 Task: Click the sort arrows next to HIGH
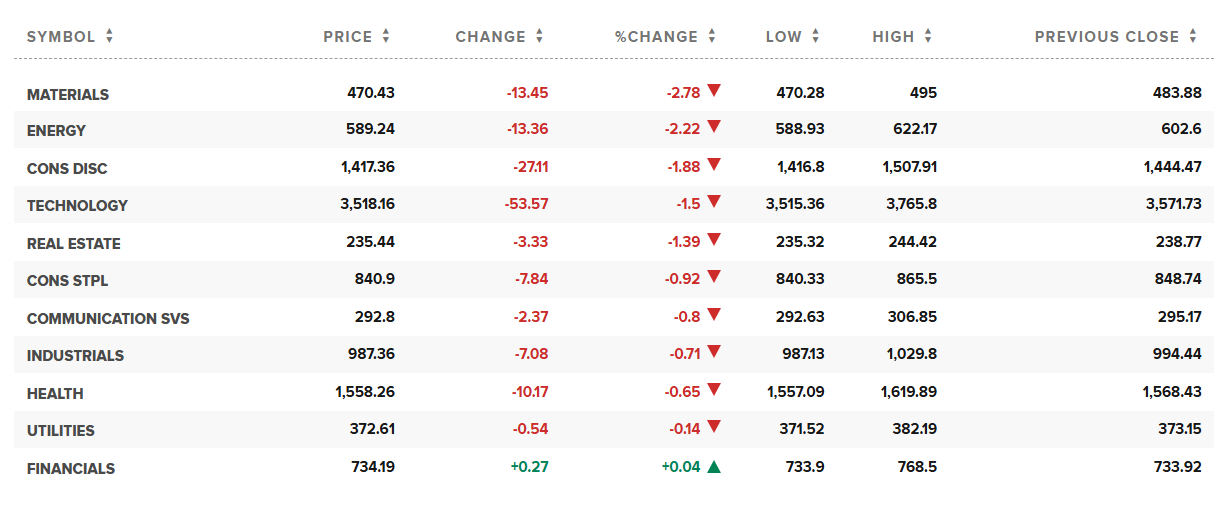tap(928, 37)
